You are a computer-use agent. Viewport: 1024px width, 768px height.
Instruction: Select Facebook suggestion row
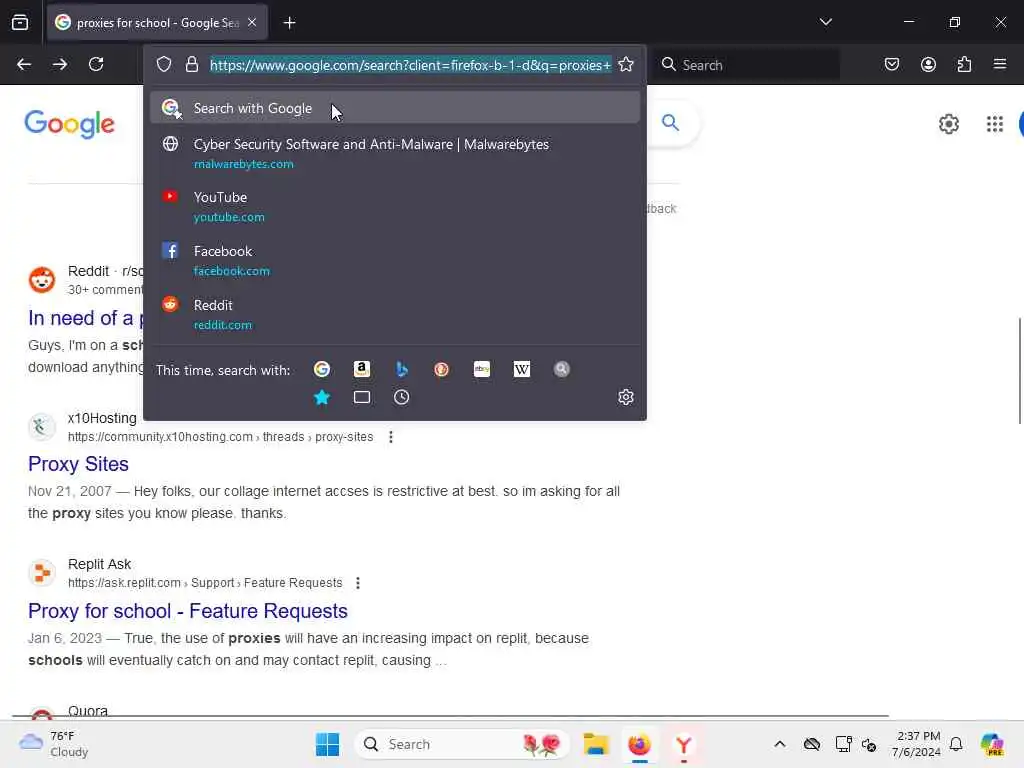pos(394,261)
